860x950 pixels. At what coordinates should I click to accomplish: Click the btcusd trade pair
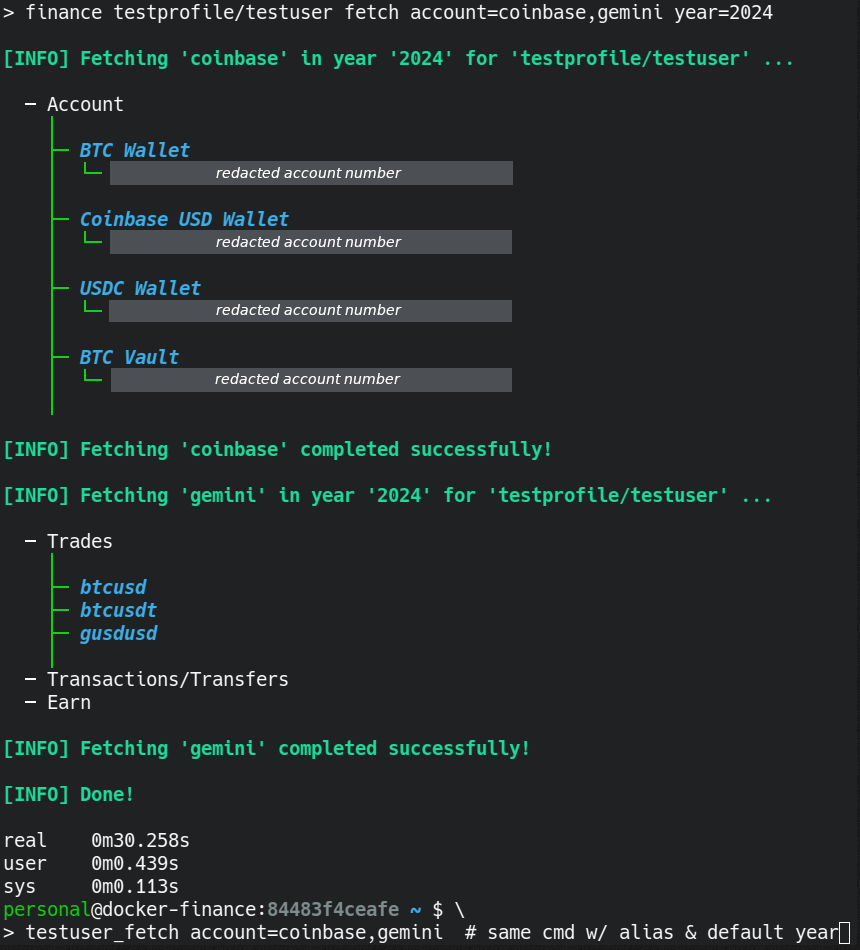point(113,587)
